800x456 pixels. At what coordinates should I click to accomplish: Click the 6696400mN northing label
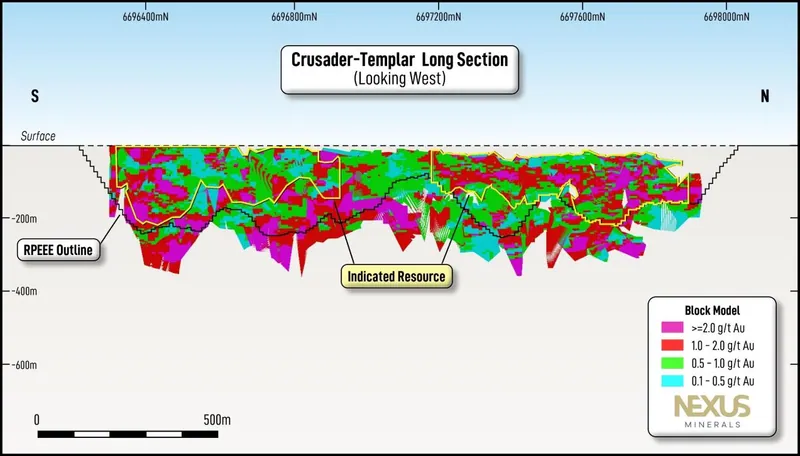[x=145, y=17]
